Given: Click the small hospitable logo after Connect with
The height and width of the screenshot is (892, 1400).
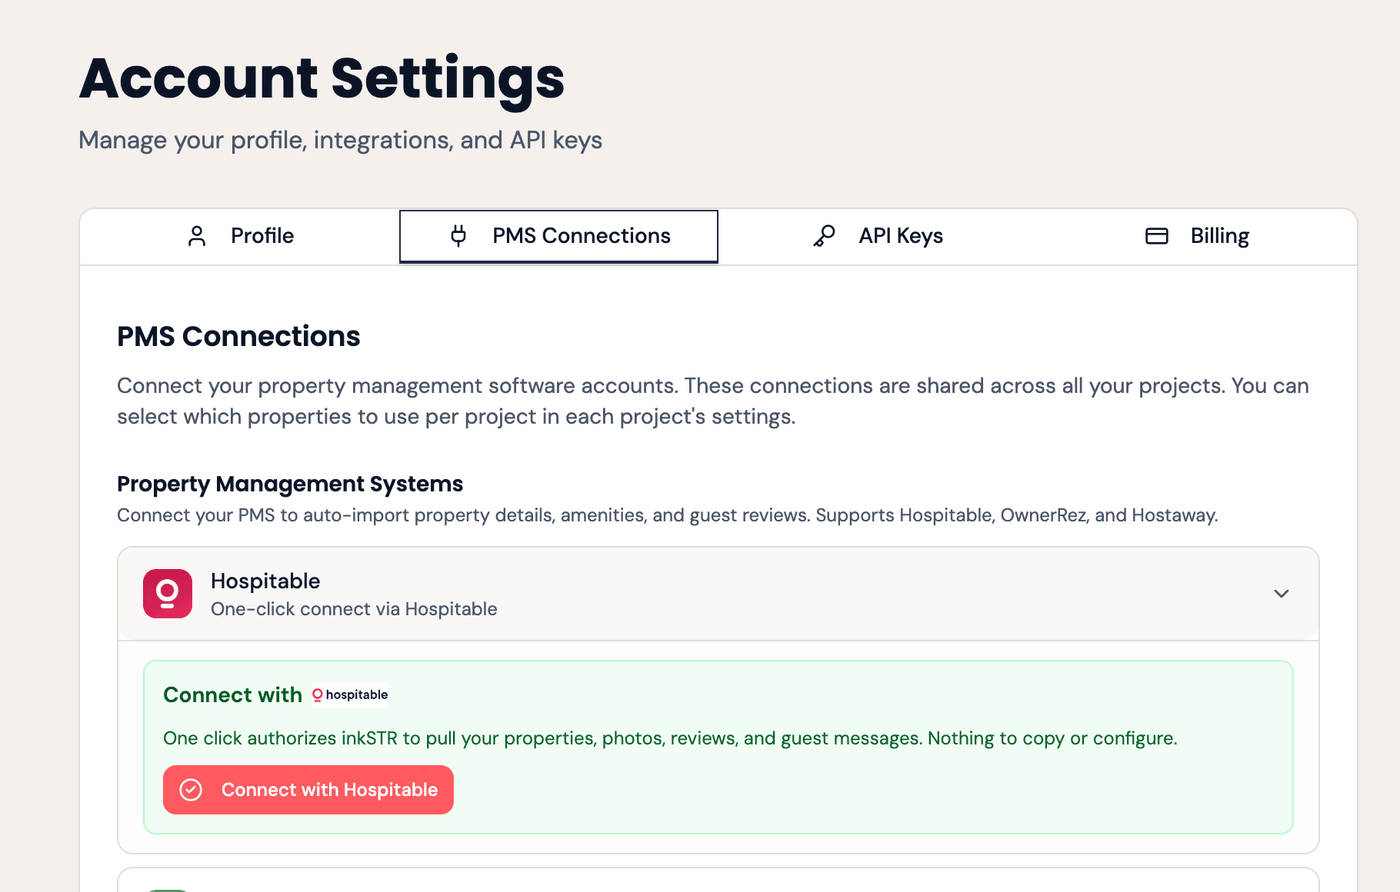Looking at the screenshot, I should pos(350,695).
